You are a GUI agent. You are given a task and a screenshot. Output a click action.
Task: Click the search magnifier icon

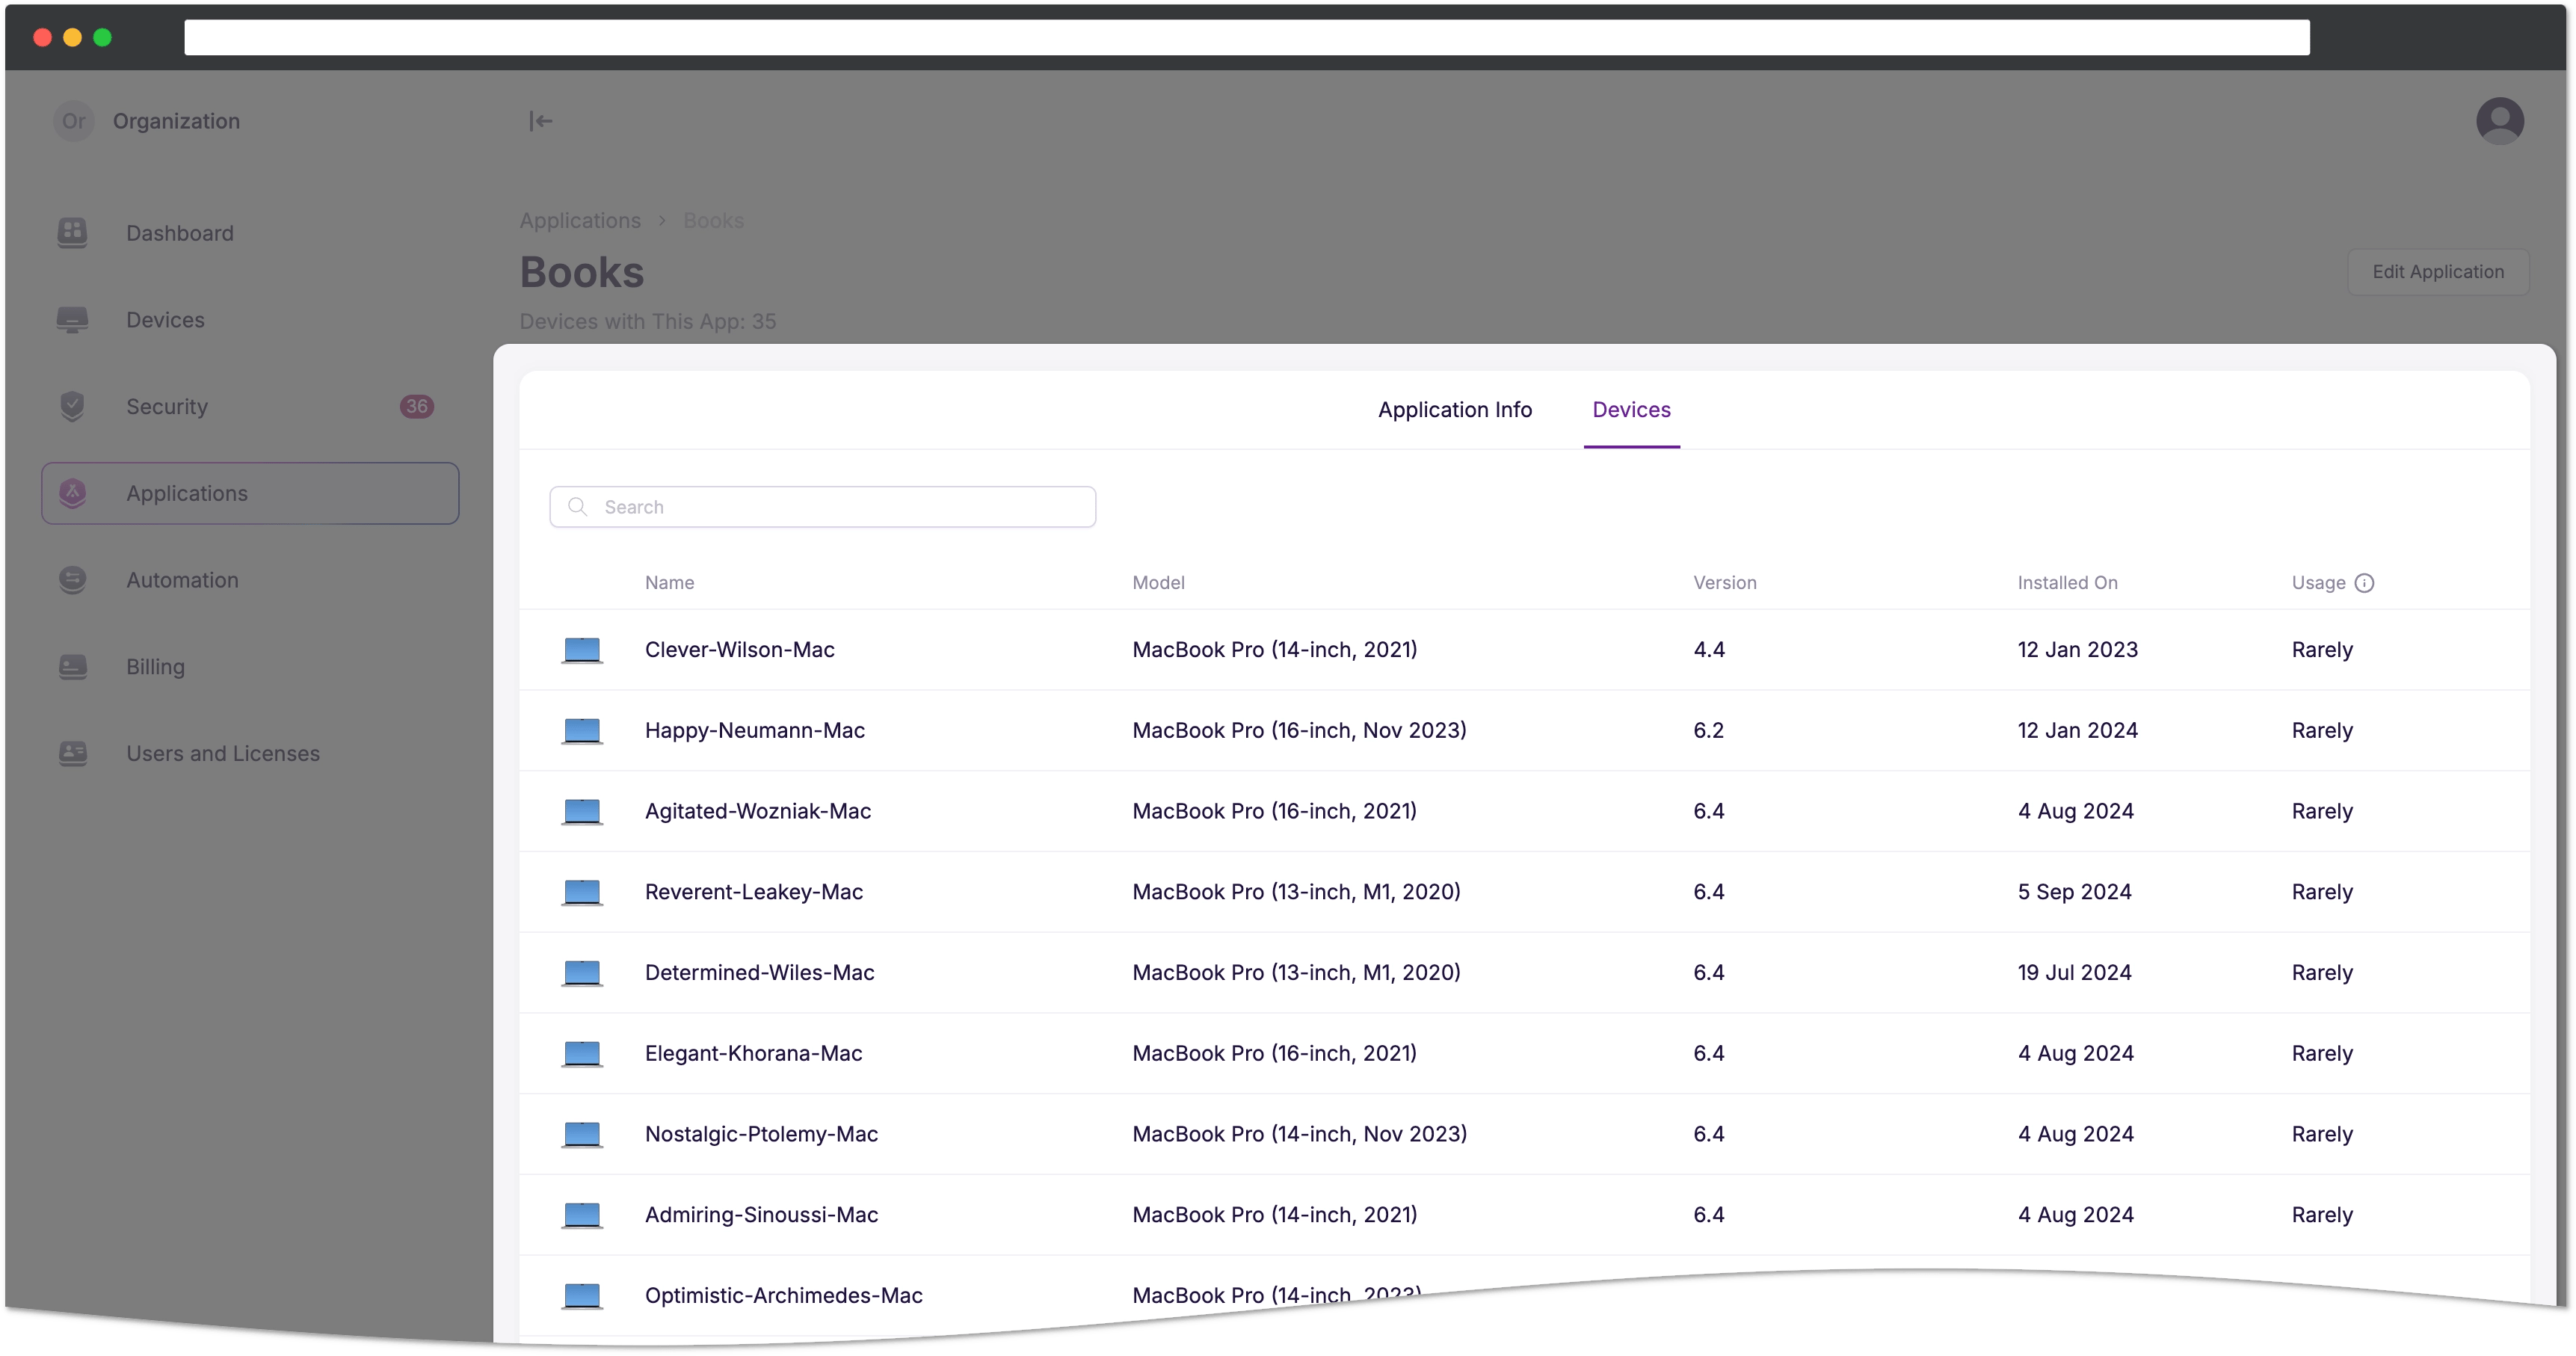pos(577,507)
